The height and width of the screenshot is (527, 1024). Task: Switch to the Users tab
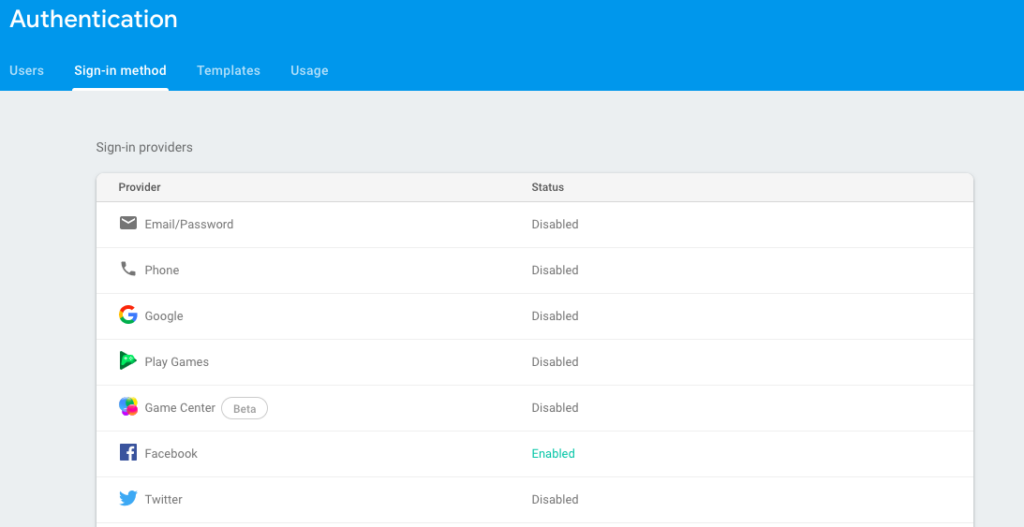pyautogui.click(x=27, y=71)
